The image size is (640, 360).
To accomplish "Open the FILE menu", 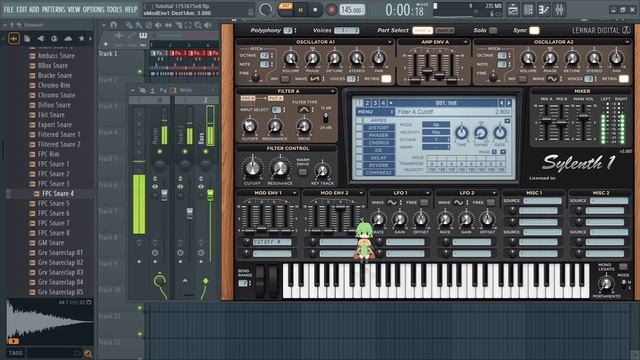I will [x=8, y=9].
